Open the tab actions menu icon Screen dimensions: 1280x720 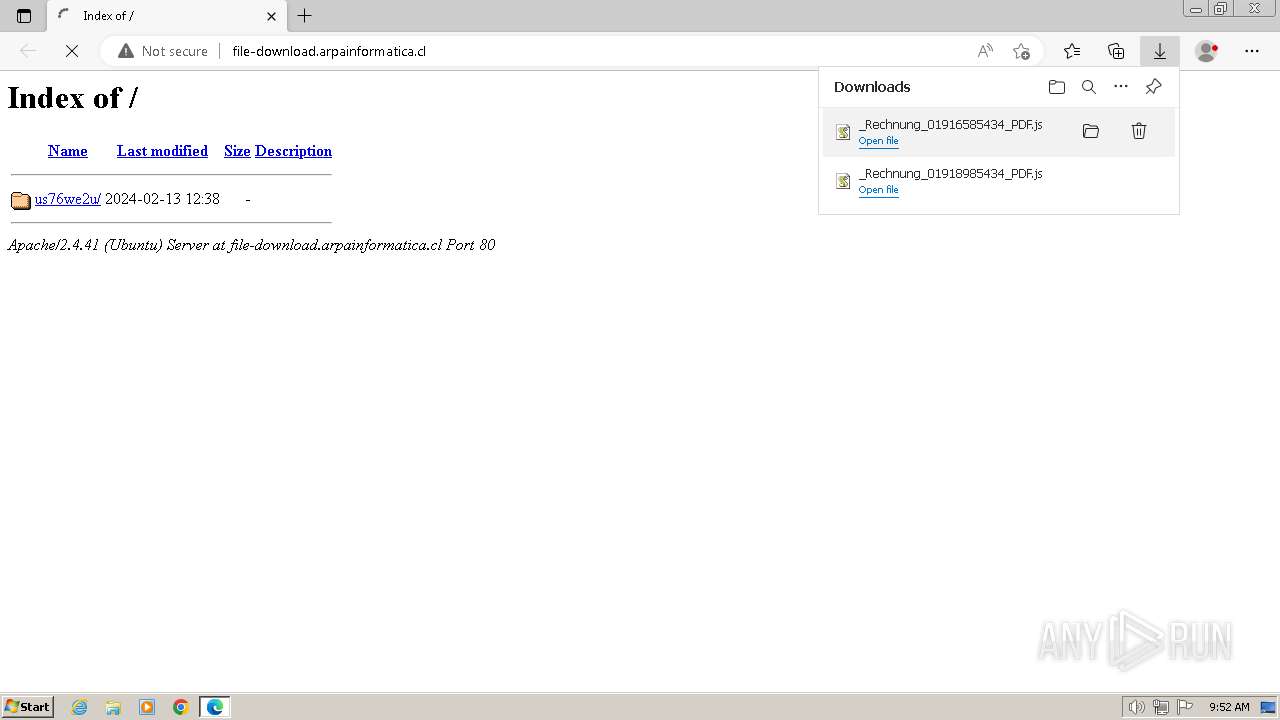click(x=24, y=16)
